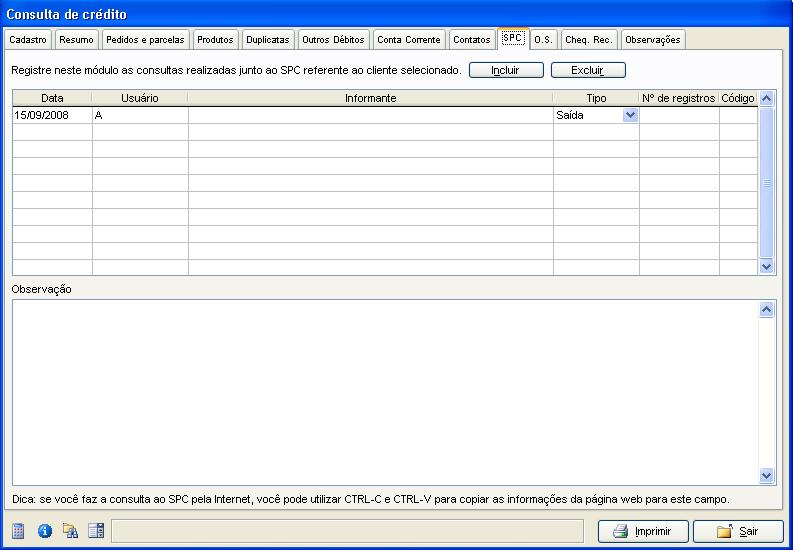Click the Informante column header
Image resolution: width=793 pixels, height=550 pixels.
(370, 98)
